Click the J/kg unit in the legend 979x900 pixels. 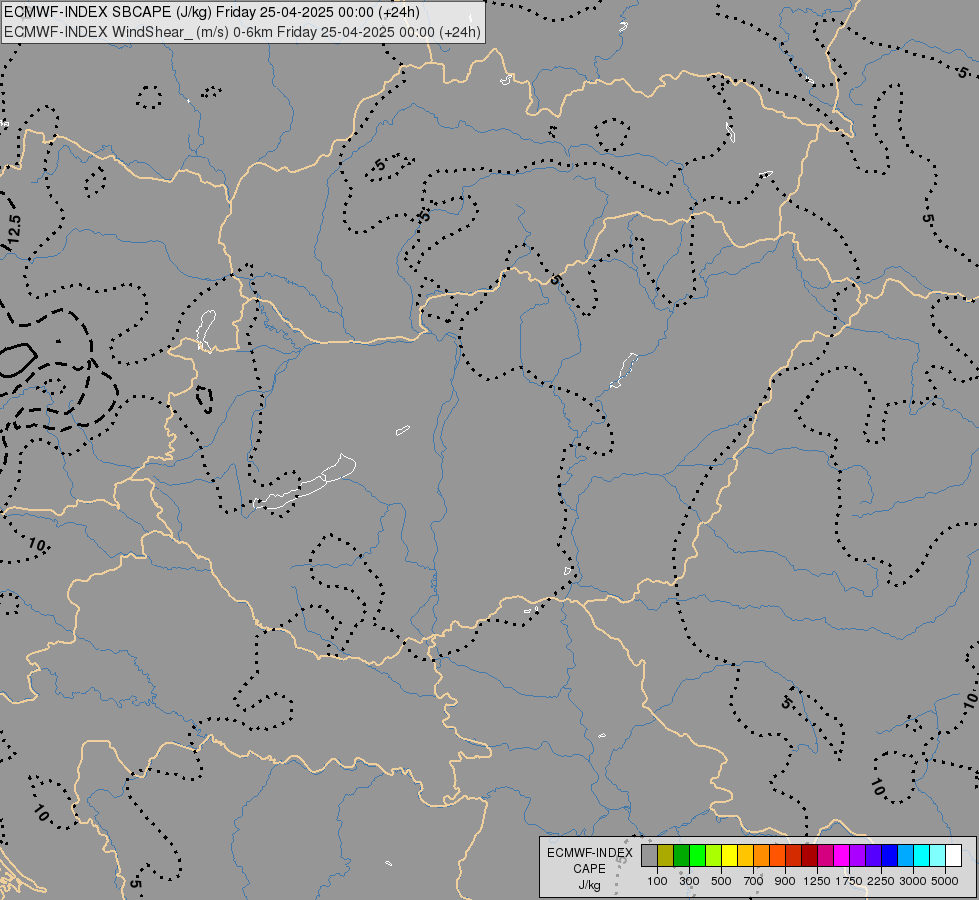[x=589, y=885]
